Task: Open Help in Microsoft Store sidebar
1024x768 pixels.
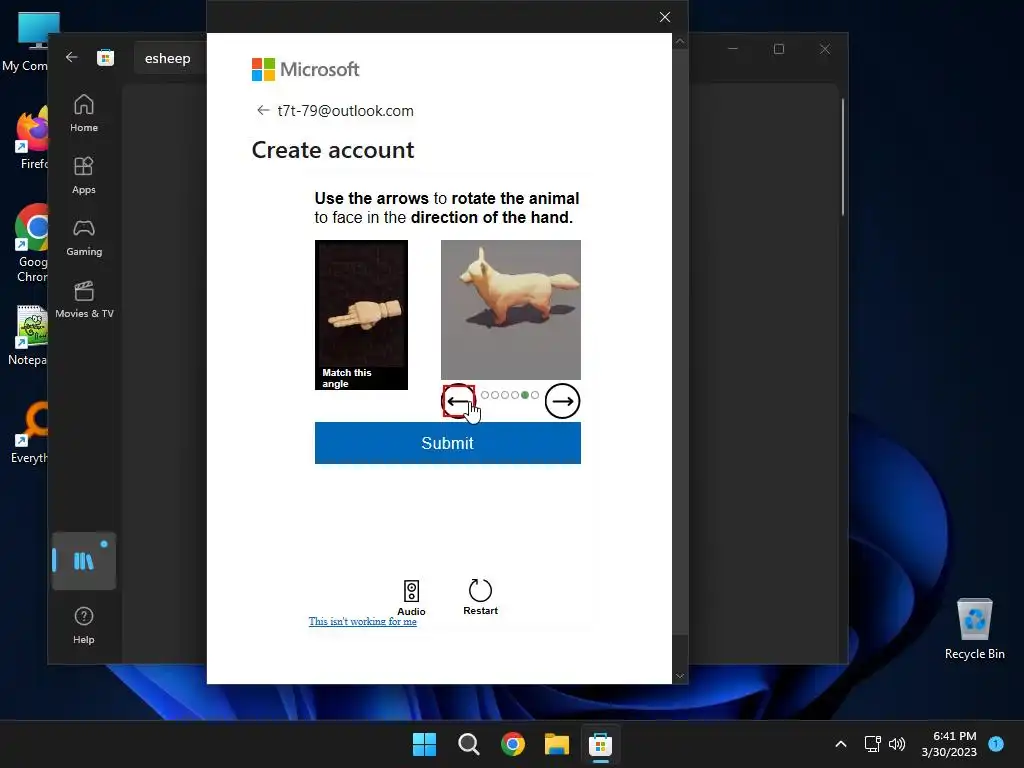Action: (x=84, y=626)
